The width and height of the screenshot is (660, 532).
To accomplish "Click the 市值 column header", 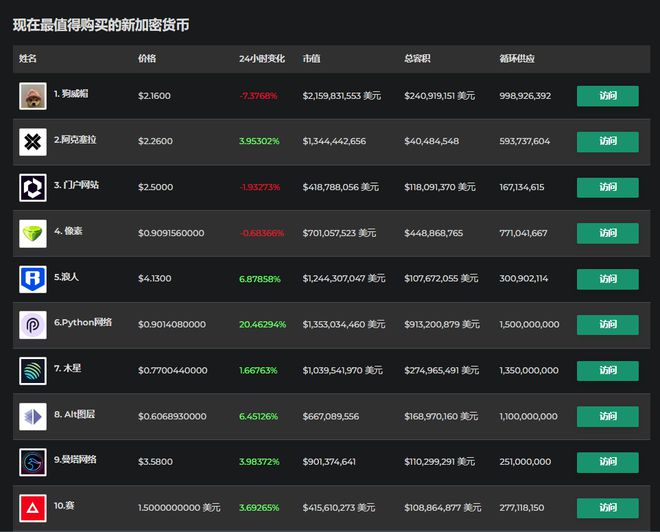I will pos(311,59).
